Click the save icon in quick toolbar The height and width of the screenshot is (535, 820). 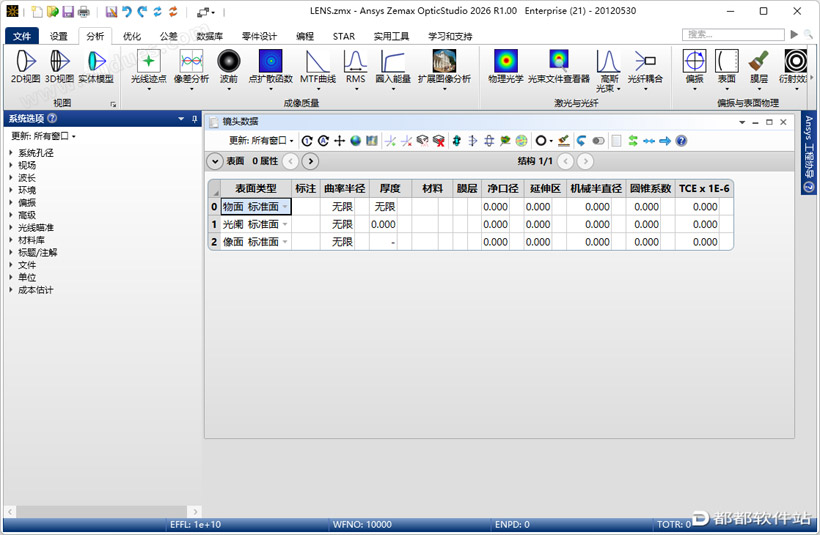pyautogui.click(x=68, y=12)
